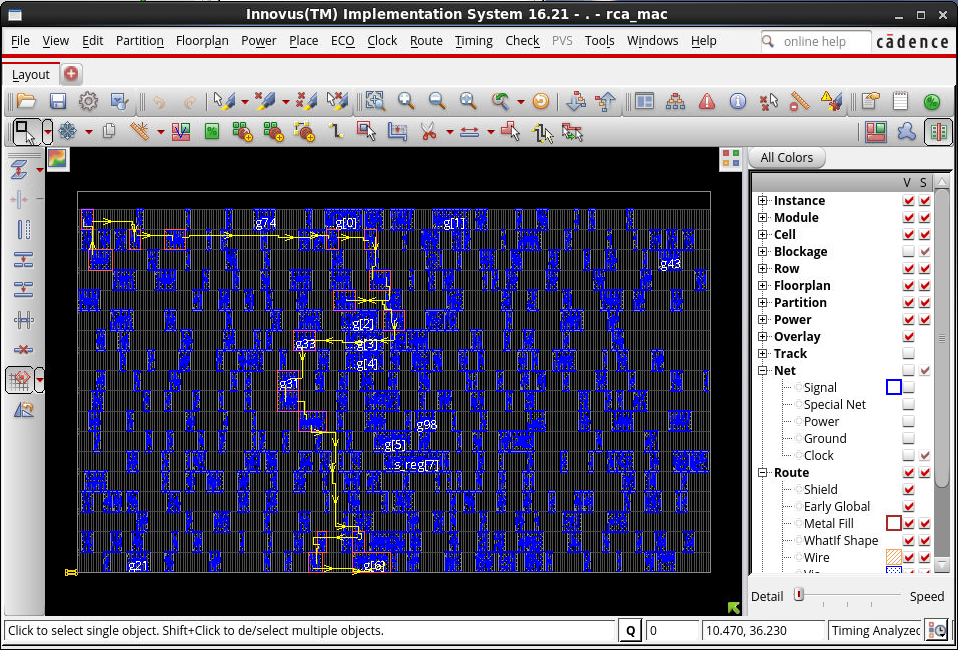
Task: Open the red violation warning triangle icon
Action: [x=707, y=101]
